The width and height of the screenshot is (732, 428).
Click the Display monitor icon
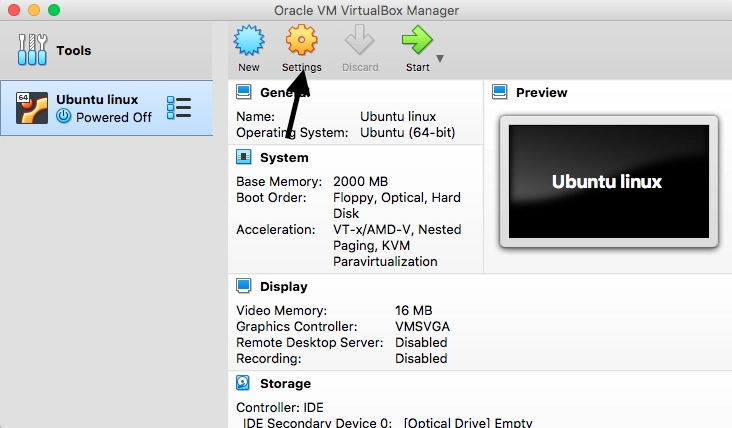243,287
